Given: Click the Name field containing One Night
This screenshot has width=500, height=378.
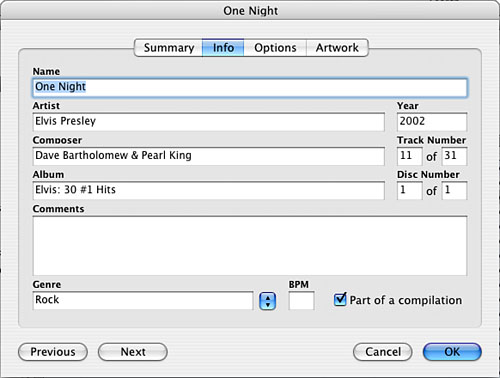Looking at the screenshot, I should tap(250, 88).
